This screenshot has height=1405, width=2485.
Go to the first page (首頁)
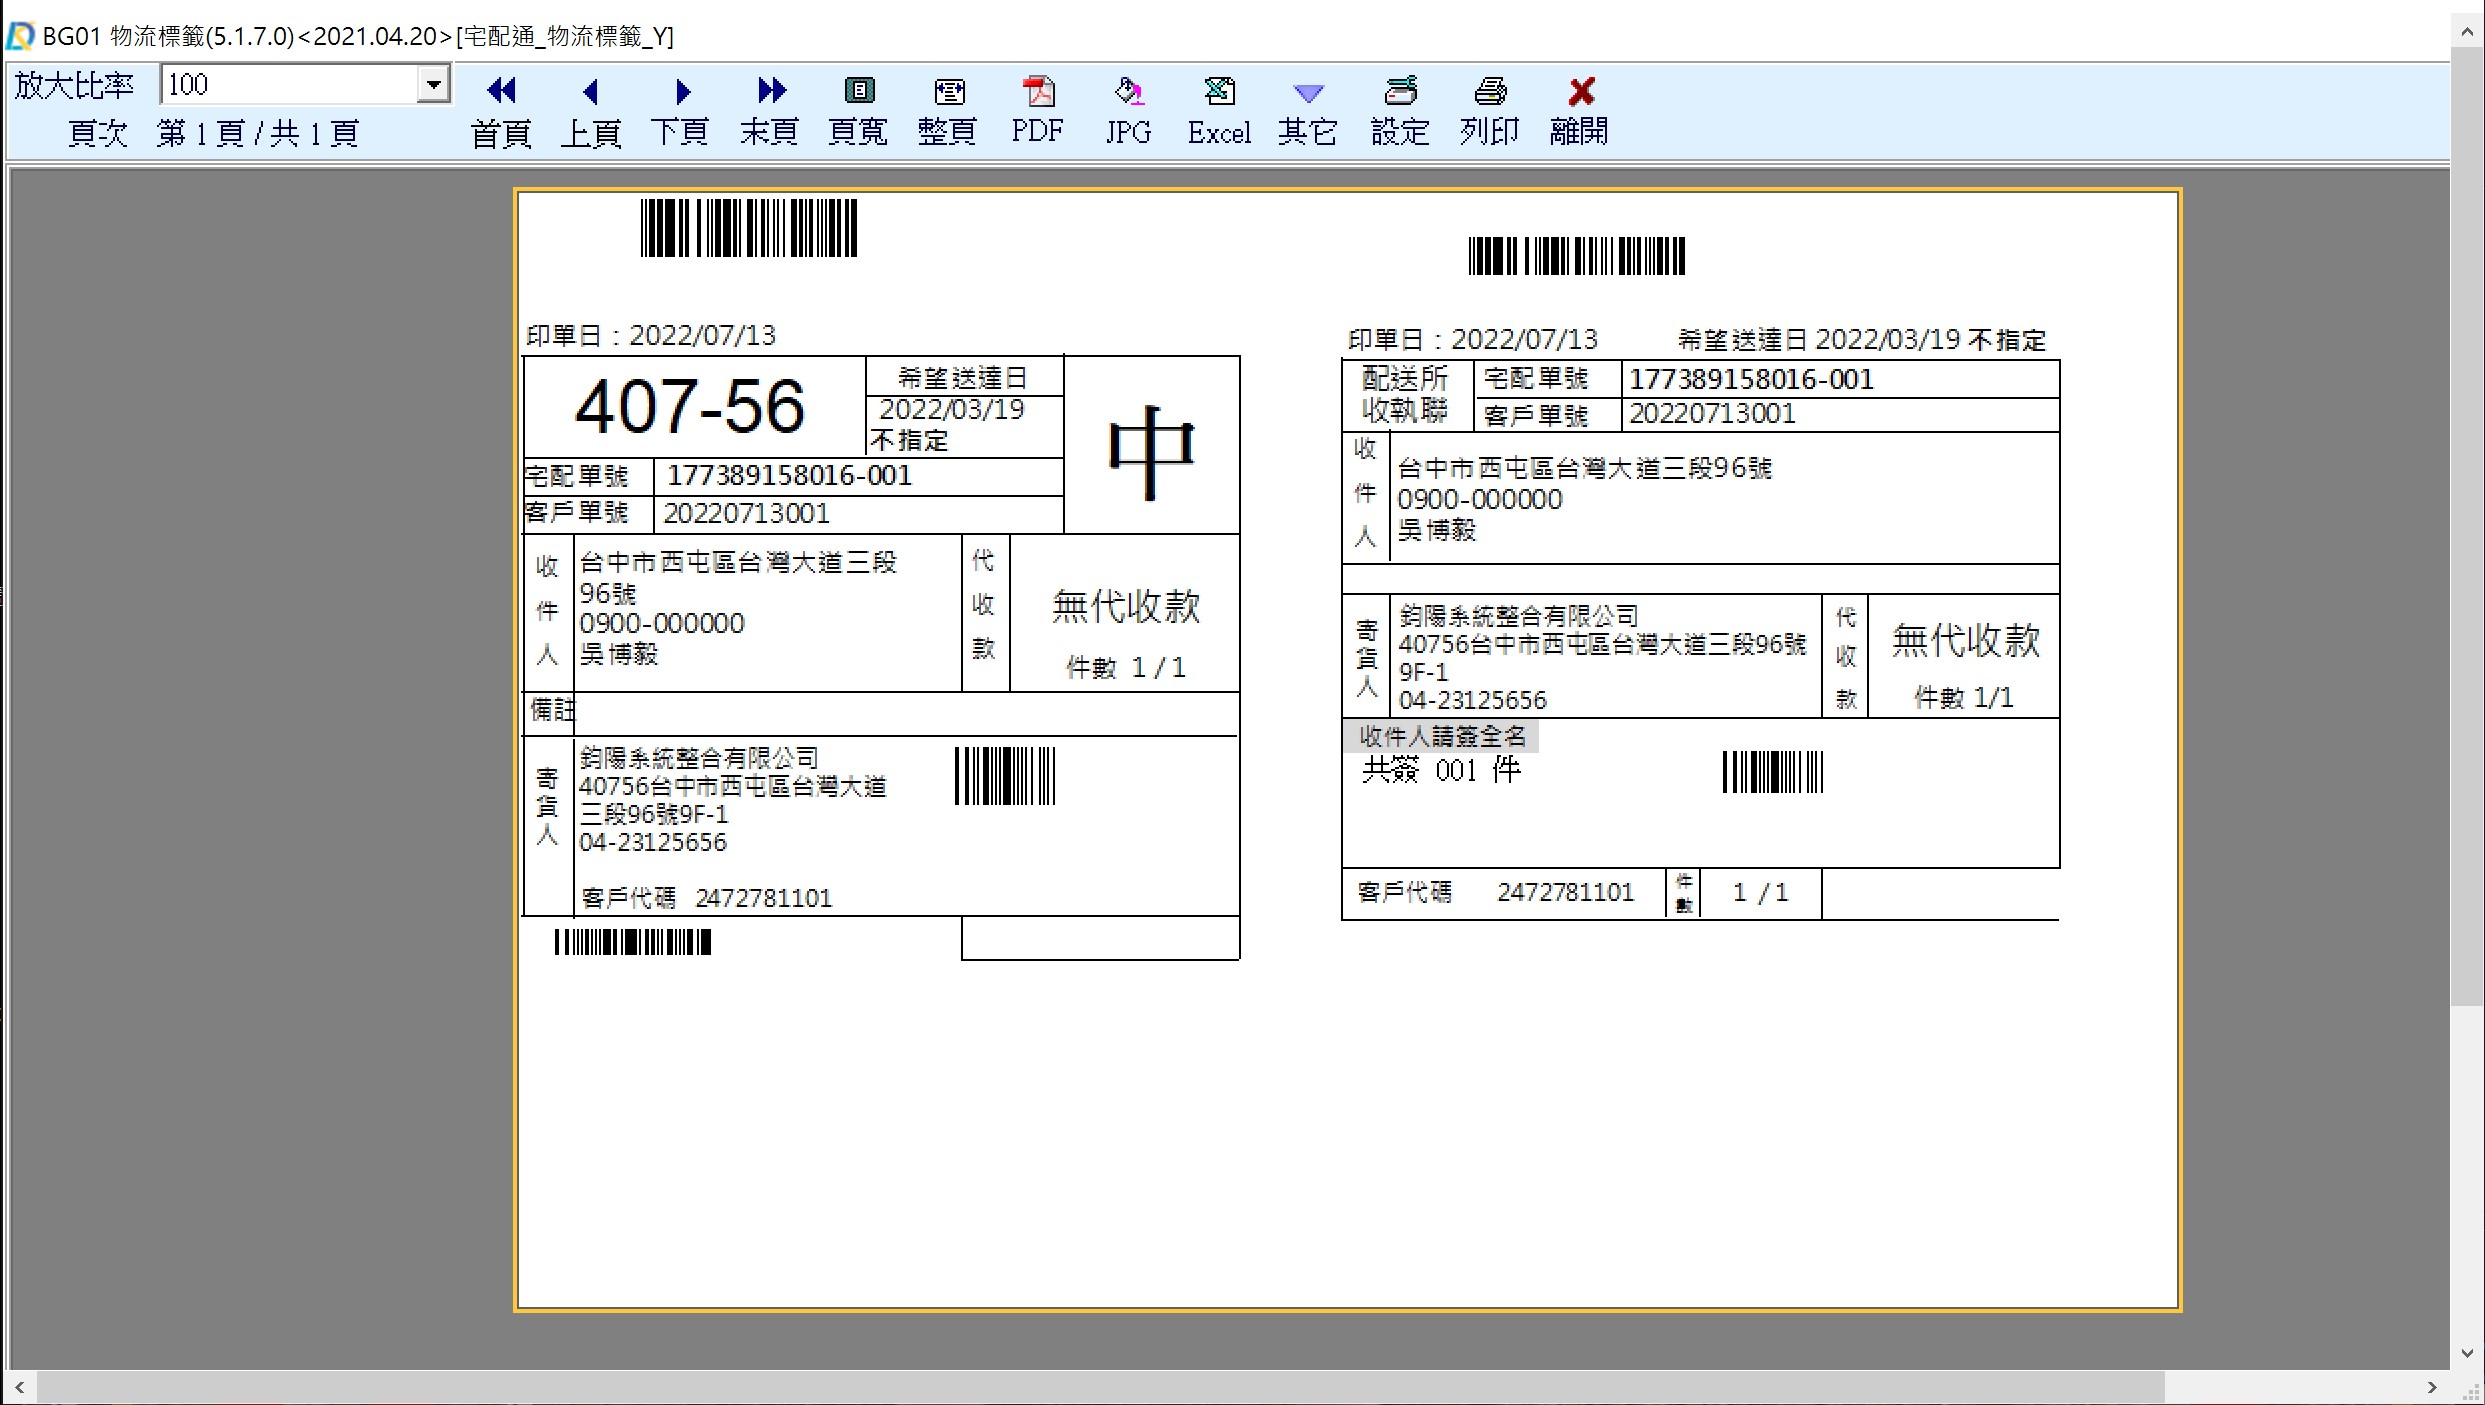pos(501,111)
